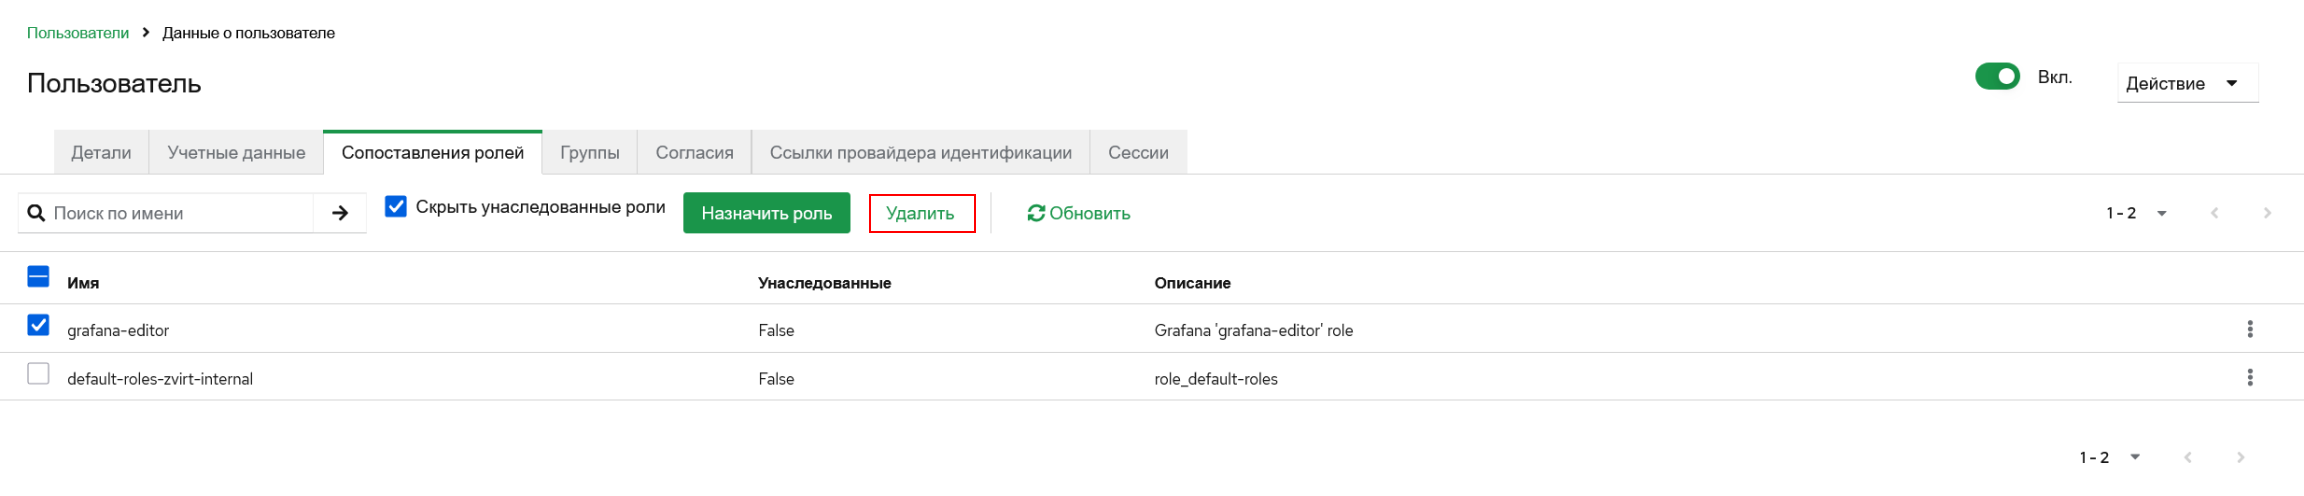Uncheck Скрыть унаследованные роли checkbox
The image size is (2304, 496).
[x=396, y=206]
